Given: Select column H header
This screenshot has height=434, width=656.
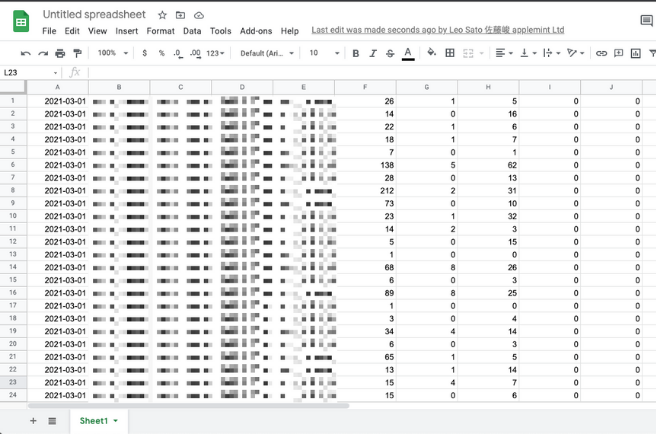Looking at the screenshot, I should point(488,87).
